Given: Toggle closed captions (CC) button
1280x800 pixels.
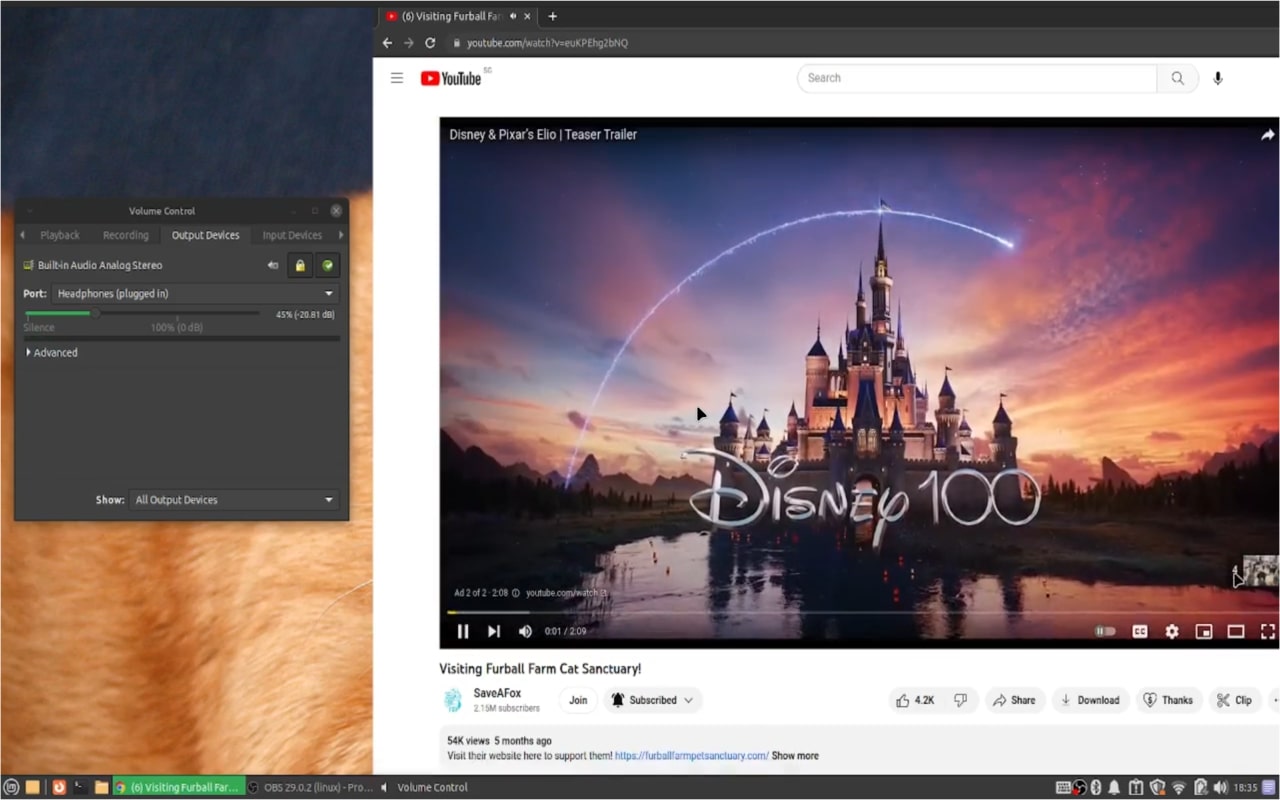Looking at the screenshot, I should 1139,631.
